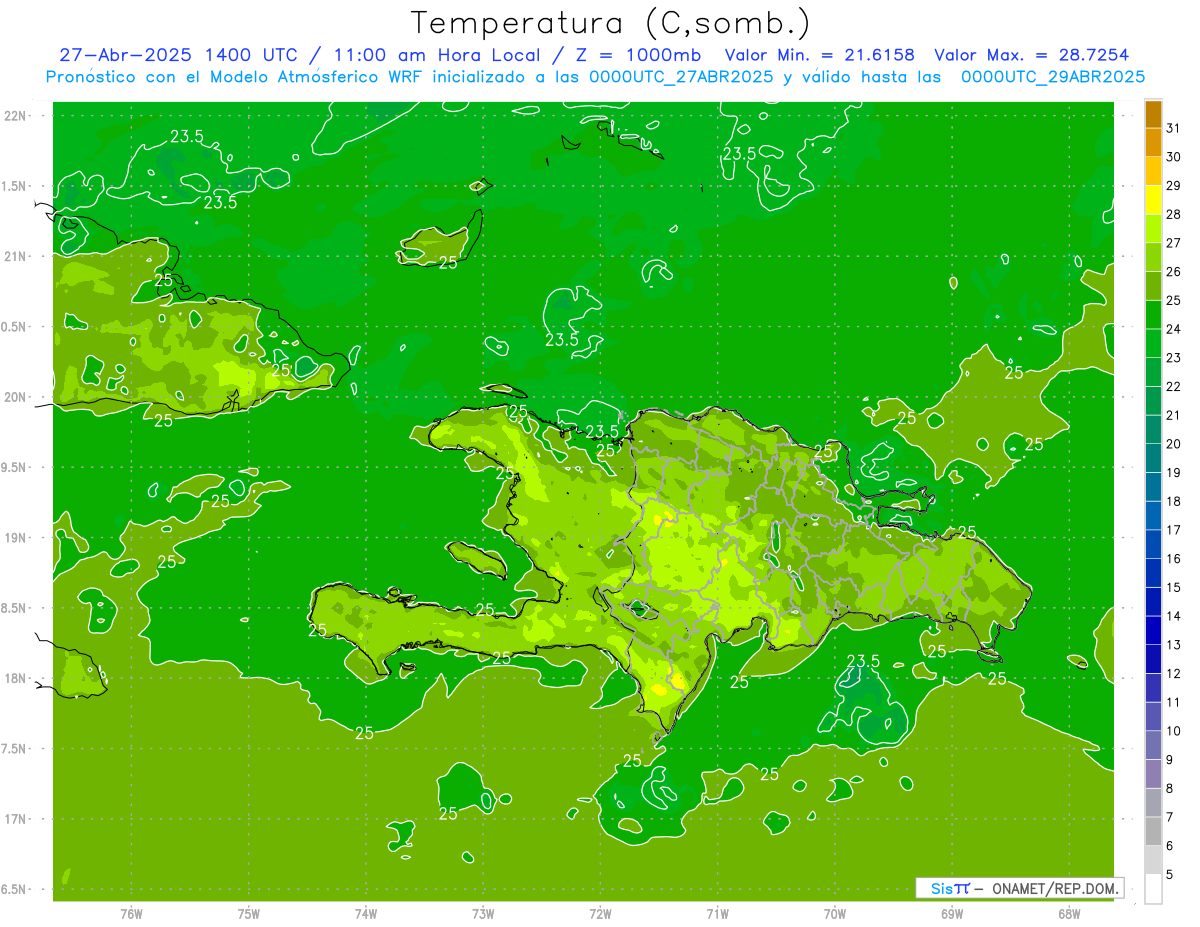Click the gray swatch between 6 and 7

[1153, 831]
